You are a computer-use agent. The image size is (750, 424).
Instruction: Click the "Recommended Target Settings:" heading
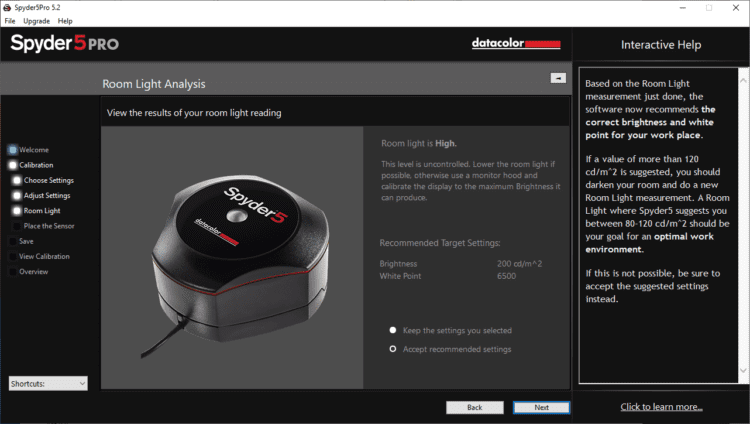tap(440, 243)
